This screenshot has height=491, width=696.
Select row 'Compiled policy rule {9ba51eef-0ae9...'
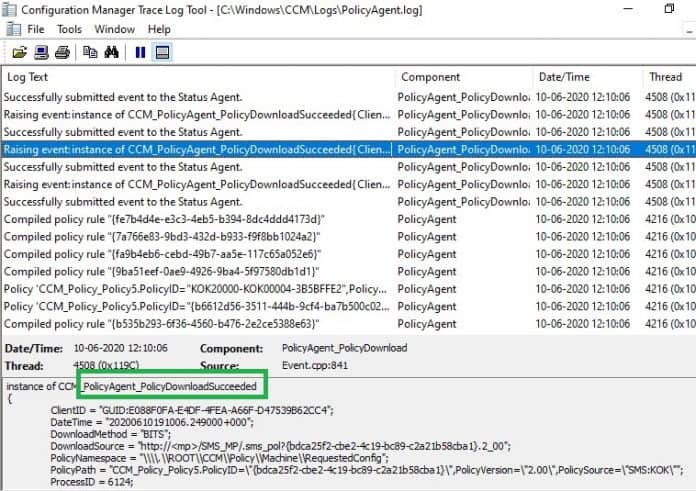(x=349, y=272)
